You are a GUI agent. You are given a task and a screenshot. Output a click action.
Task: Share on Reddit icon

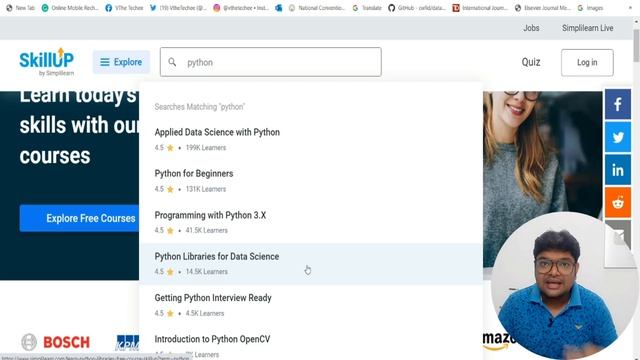[618, 202]
